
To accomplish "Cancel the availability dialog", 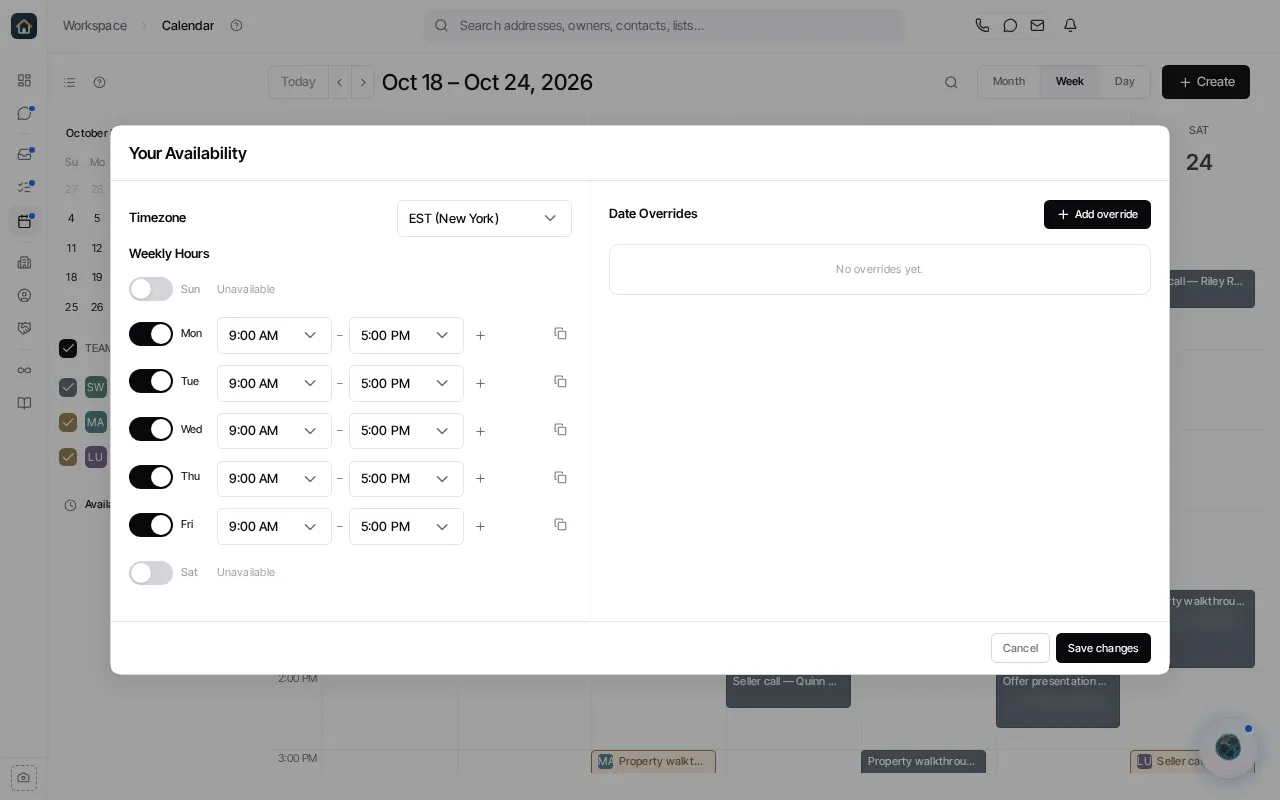I will pyautogui.click(x=1020, y=648).
